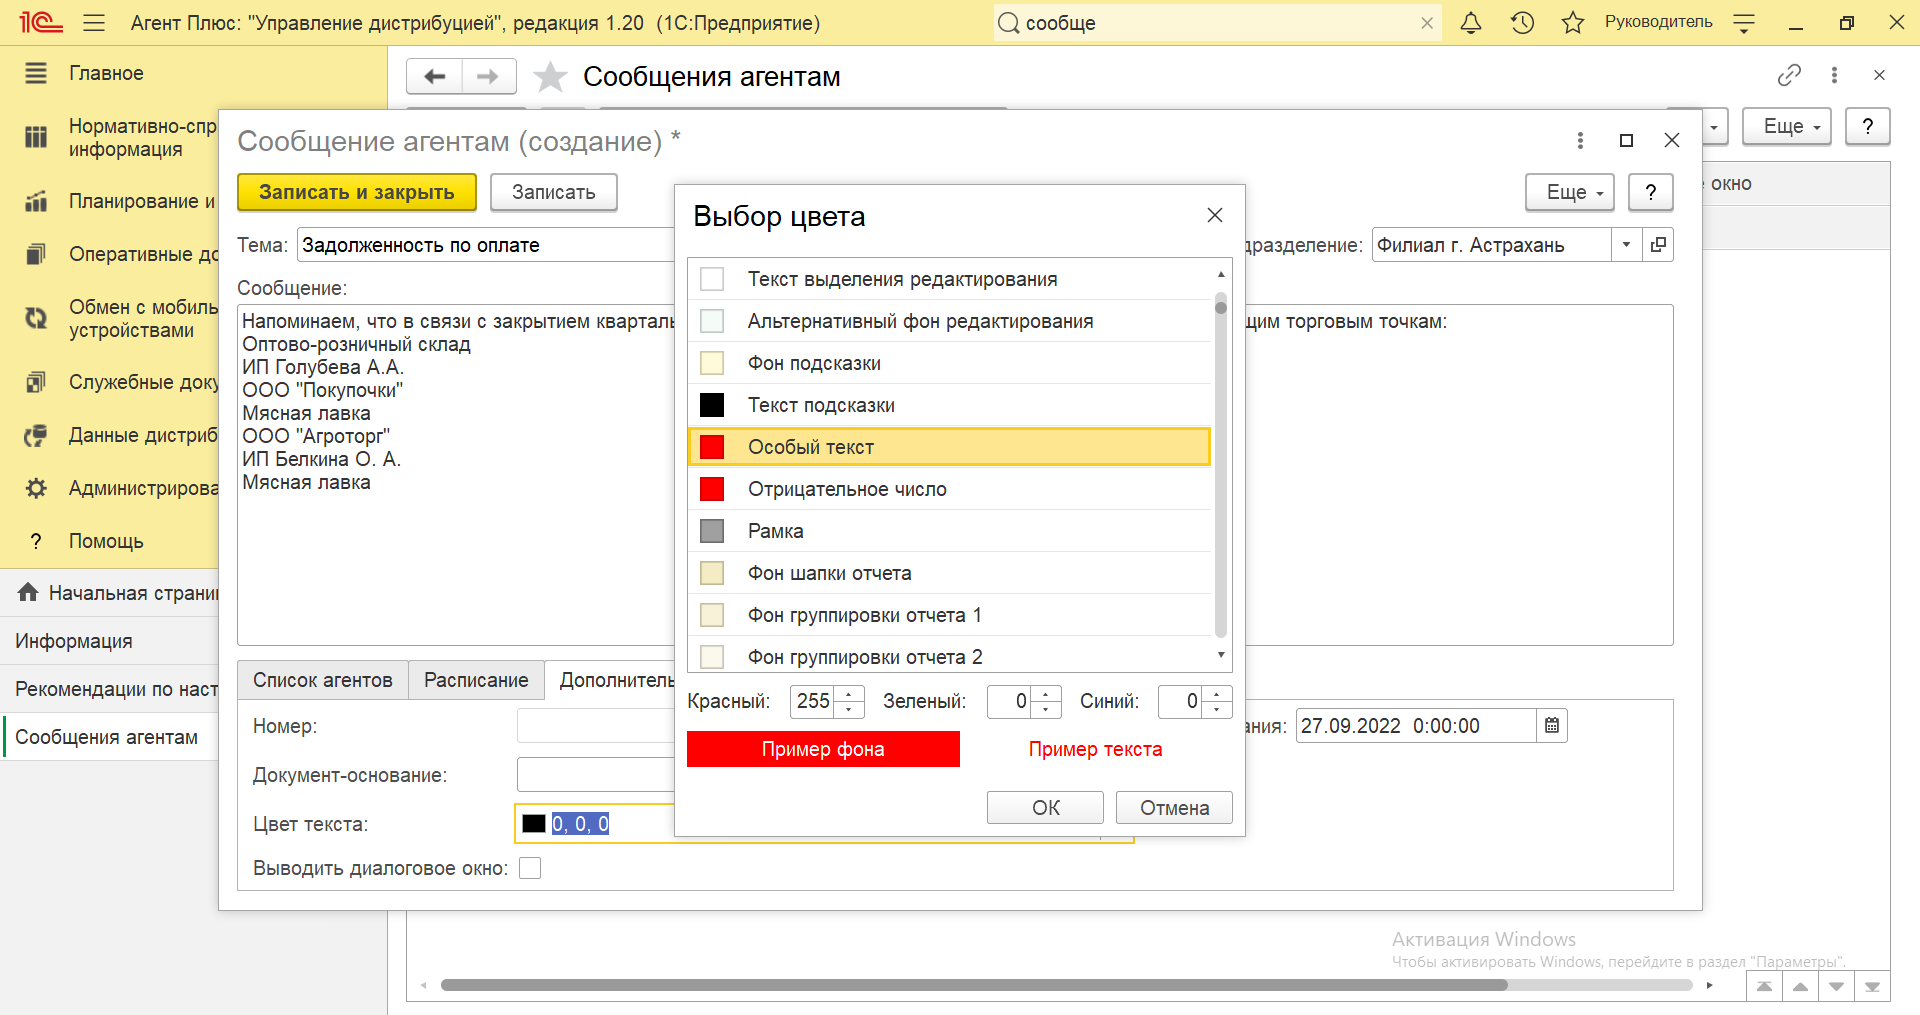1920x1015 pixels.
Task: Open the favorites star in title bar
Action: click(1573, 22)
